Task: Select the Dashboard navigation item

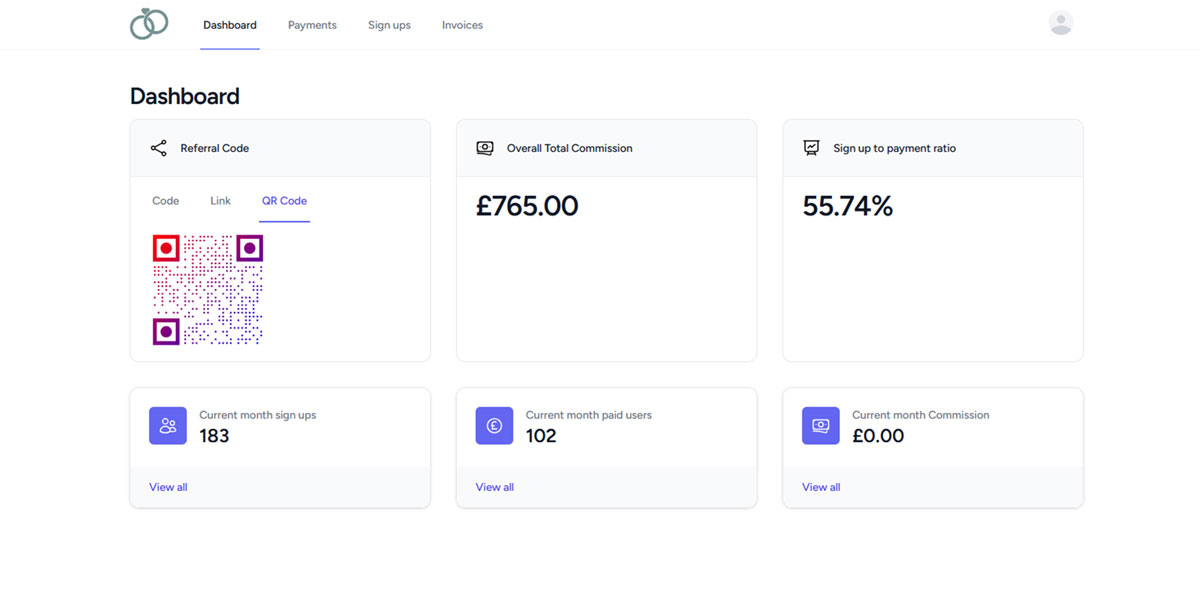Action: (229, 24)
